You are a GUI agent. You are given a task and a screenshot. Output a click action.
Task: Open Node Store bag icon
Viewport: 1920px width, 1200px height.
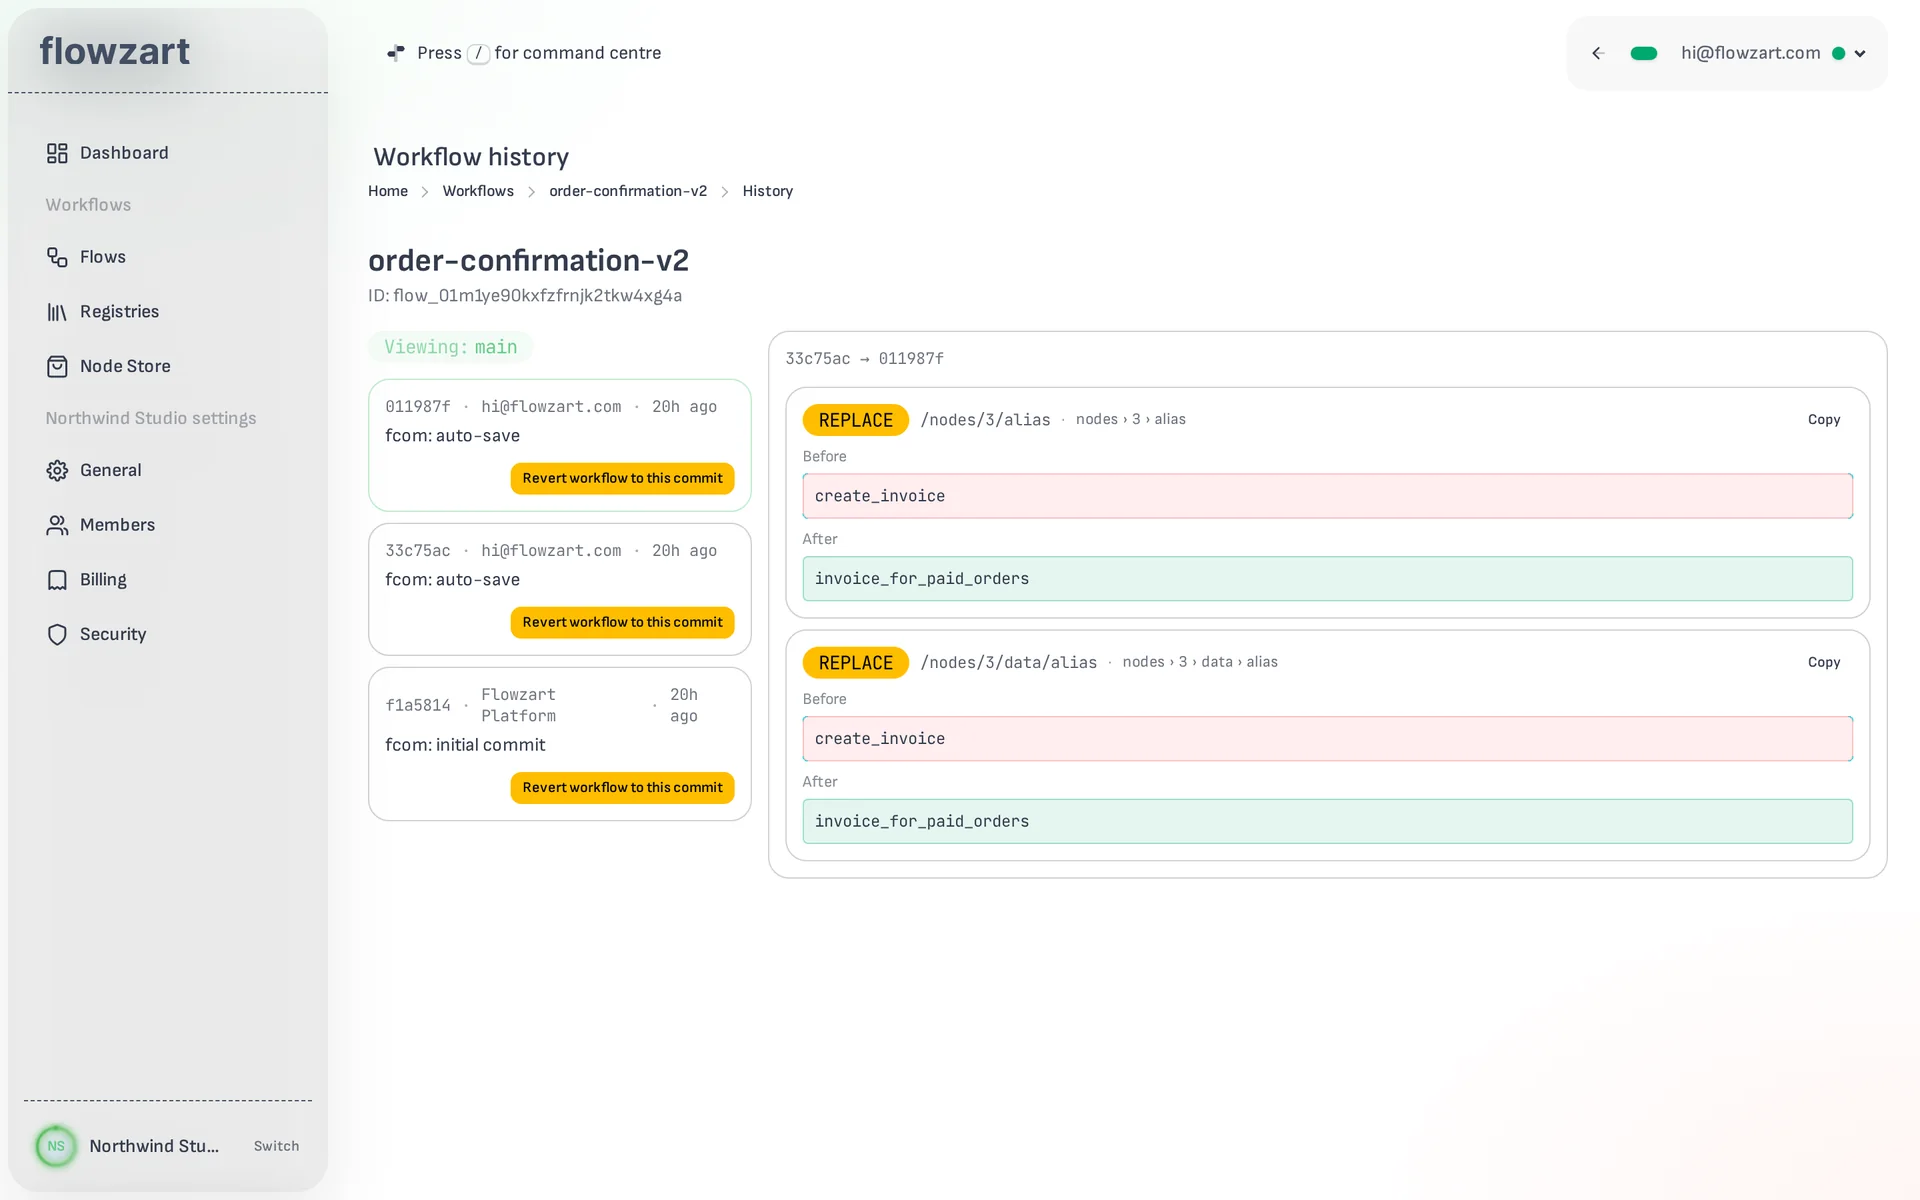click(57, 366)
